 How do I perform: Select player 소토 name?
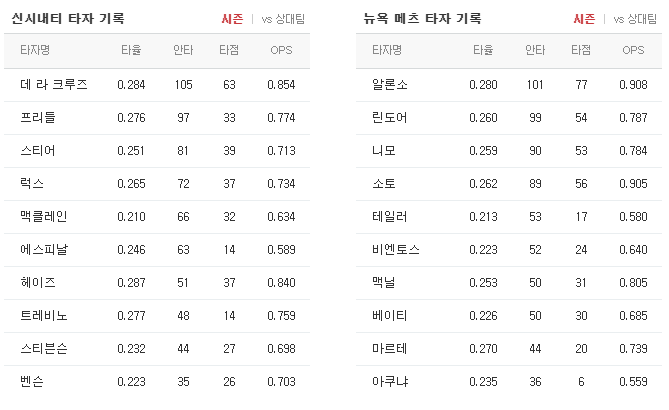coord(384,183)
